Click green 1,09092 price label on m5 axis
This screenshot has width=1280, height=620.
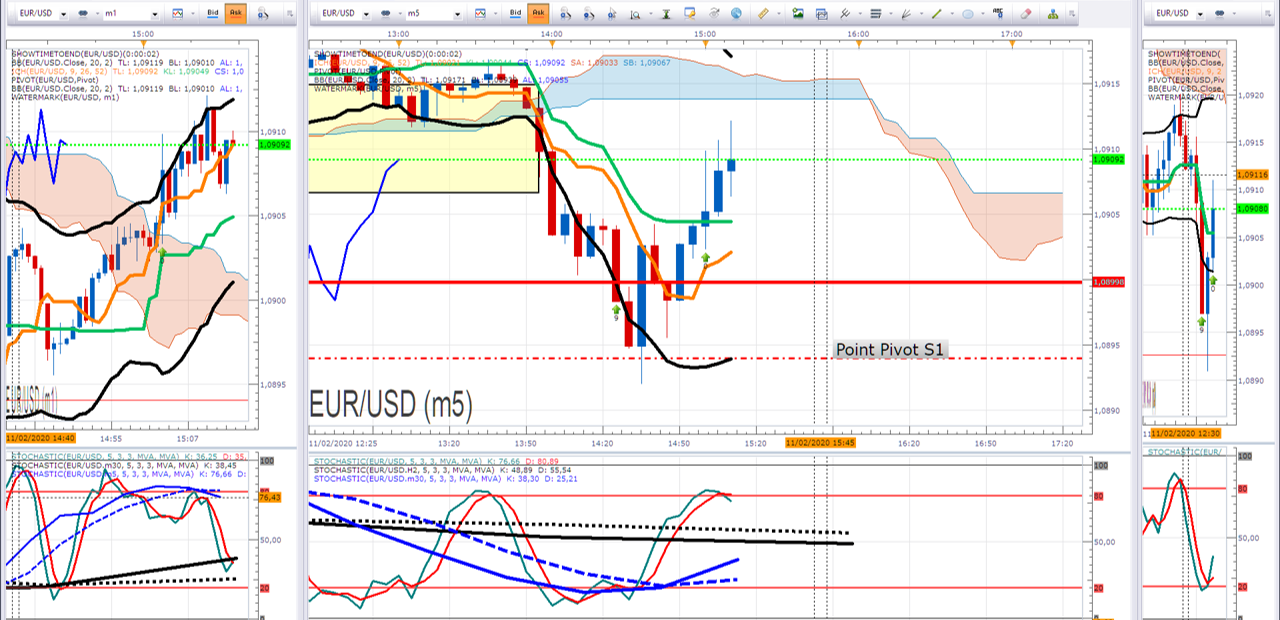pyautogui.click(x=1108, y=159)
